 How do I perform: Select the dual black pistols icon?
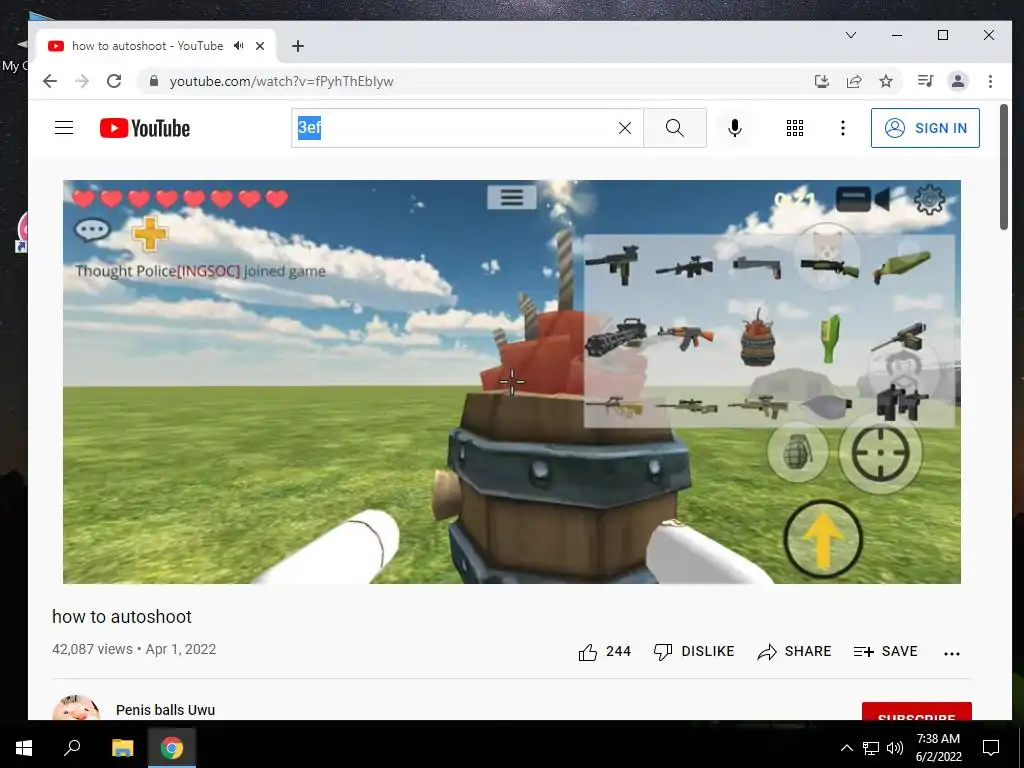coord(902,402)
